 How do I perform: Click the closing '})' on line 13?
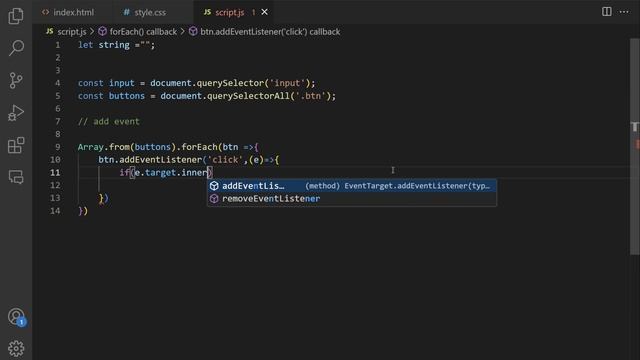pyautogui.click(x=104, y=198)
